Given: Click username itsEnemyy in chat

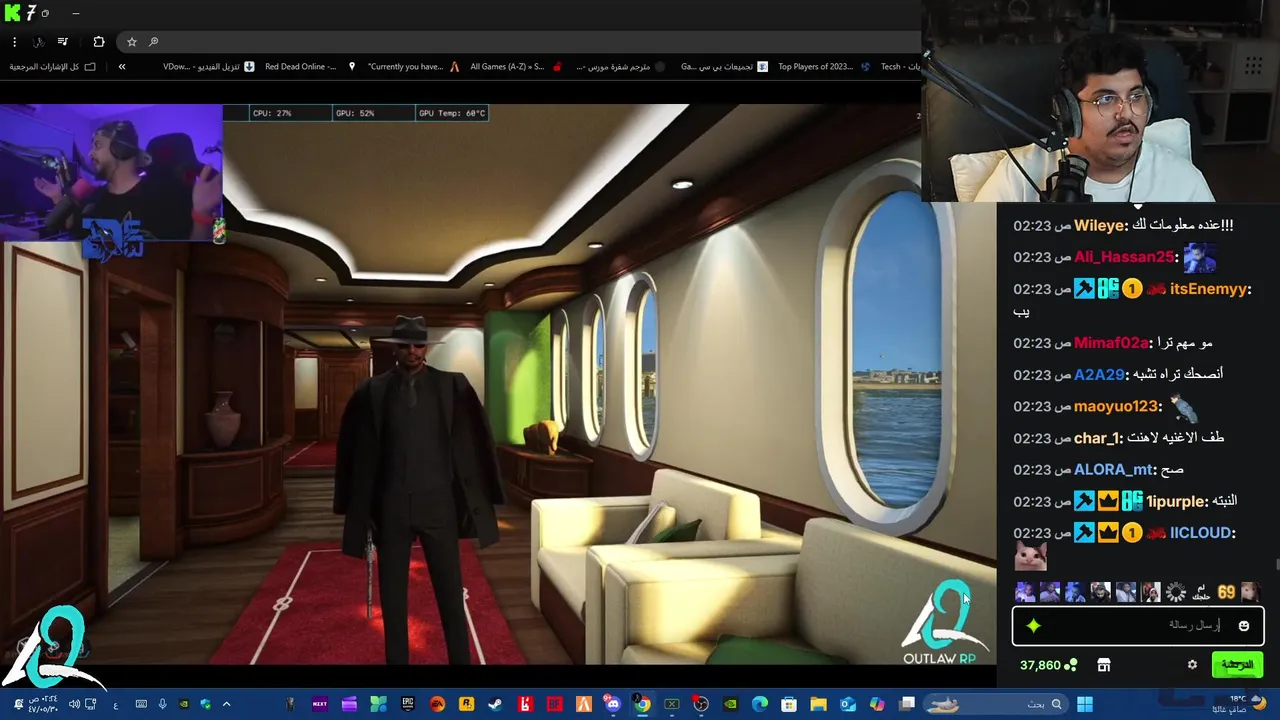Looking at the screenshot, I should pos(1210,289).
